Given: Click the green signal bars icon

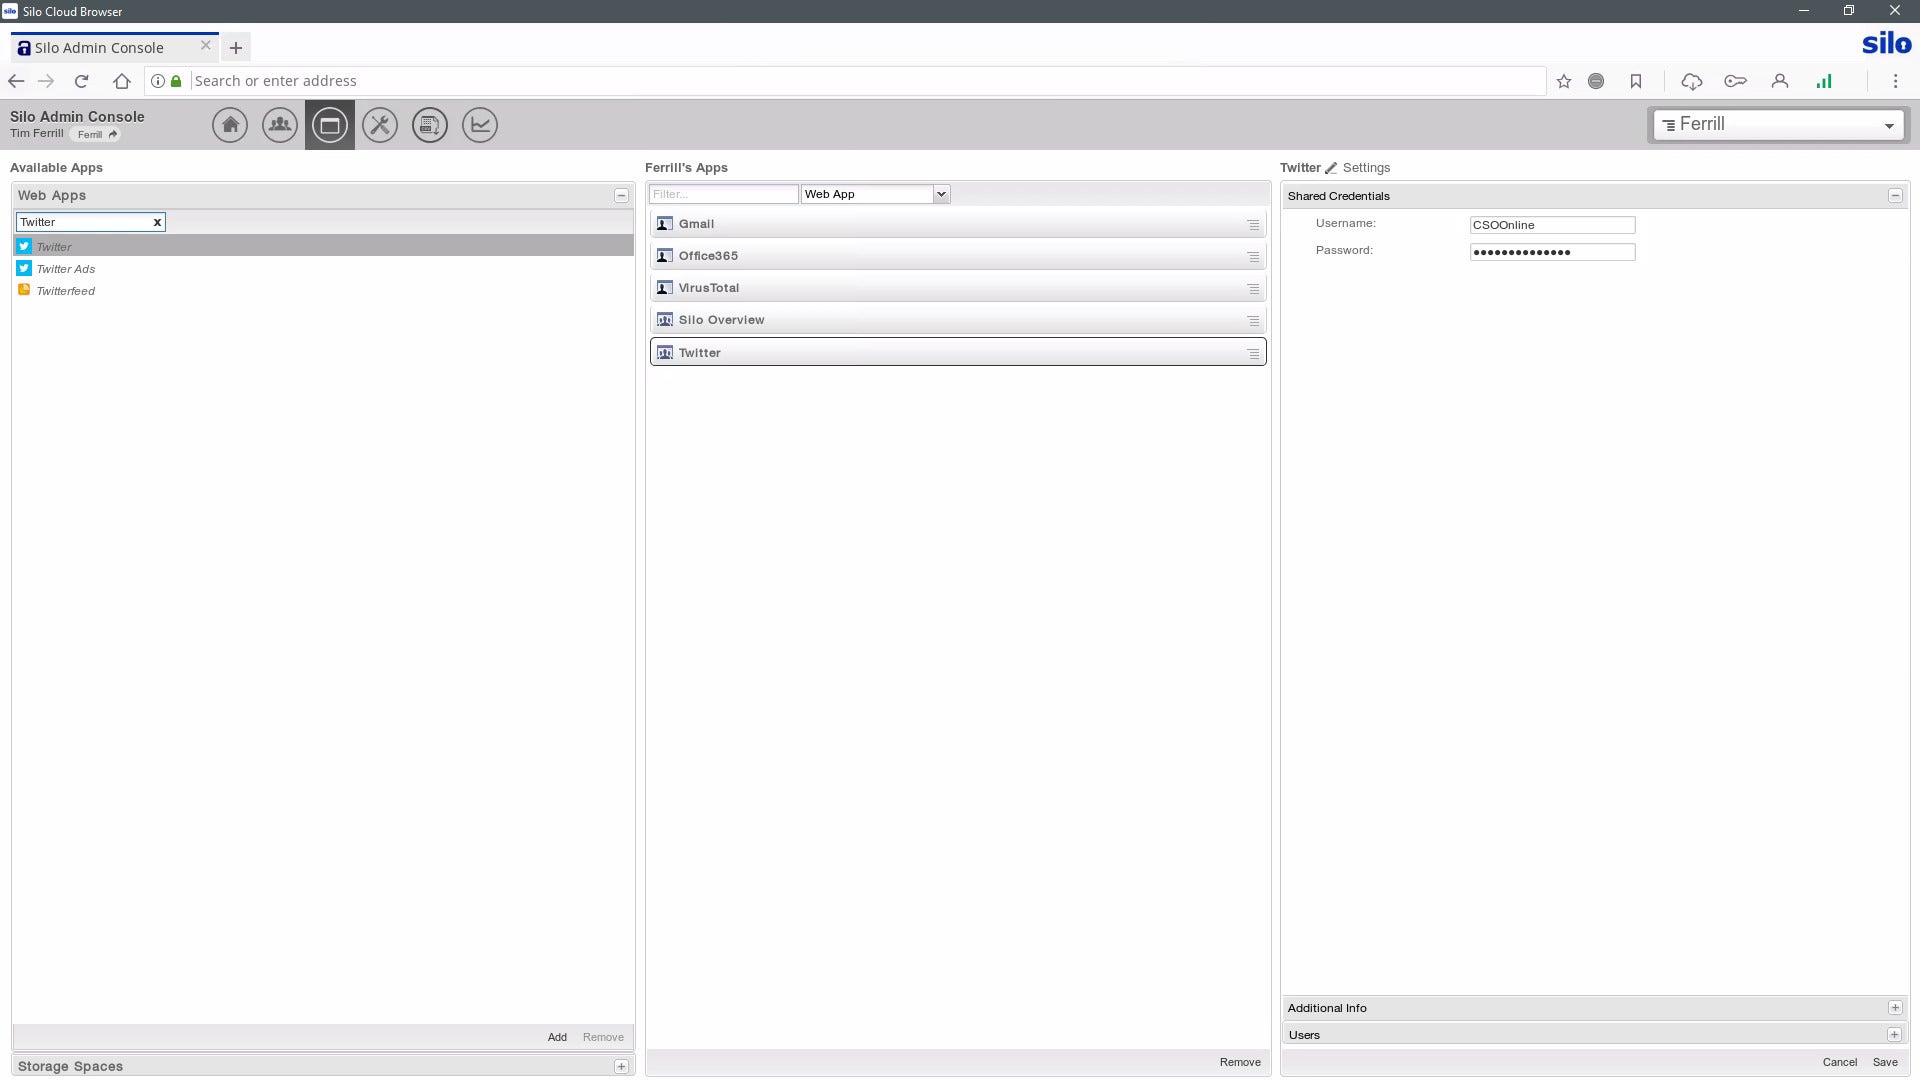Looking at the screenshot, I should pos(1824,81).
